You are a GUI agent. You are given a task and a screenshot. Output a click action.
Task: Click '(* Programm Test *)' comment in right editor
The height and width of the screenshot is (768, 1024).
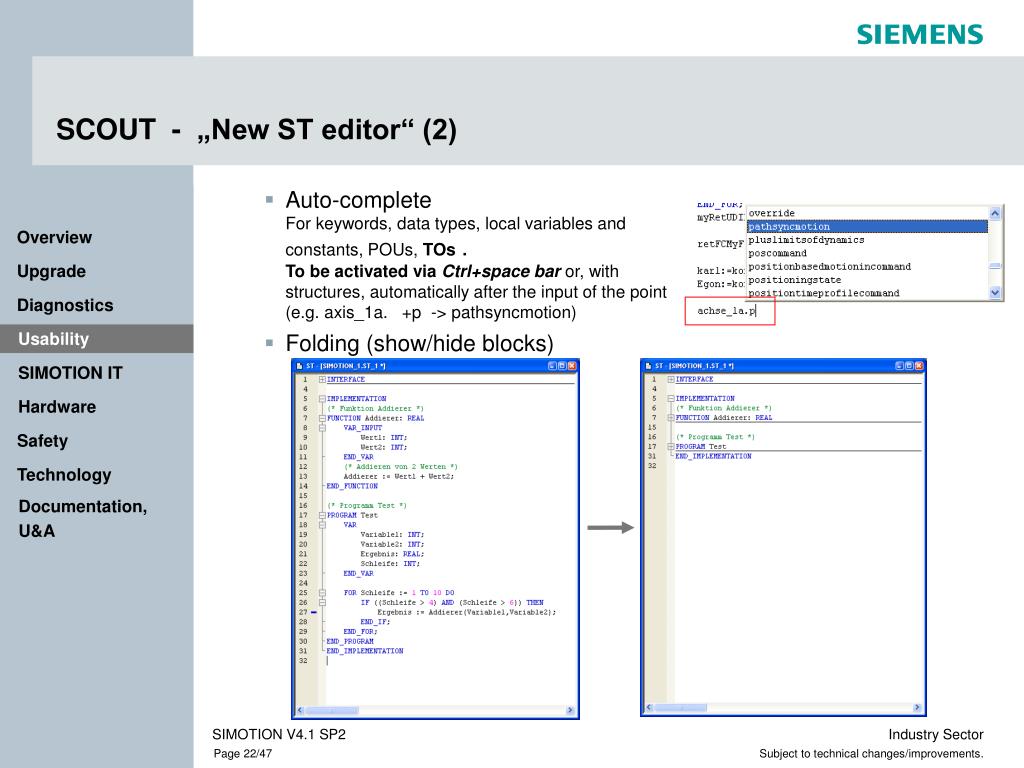pos(715,437)
